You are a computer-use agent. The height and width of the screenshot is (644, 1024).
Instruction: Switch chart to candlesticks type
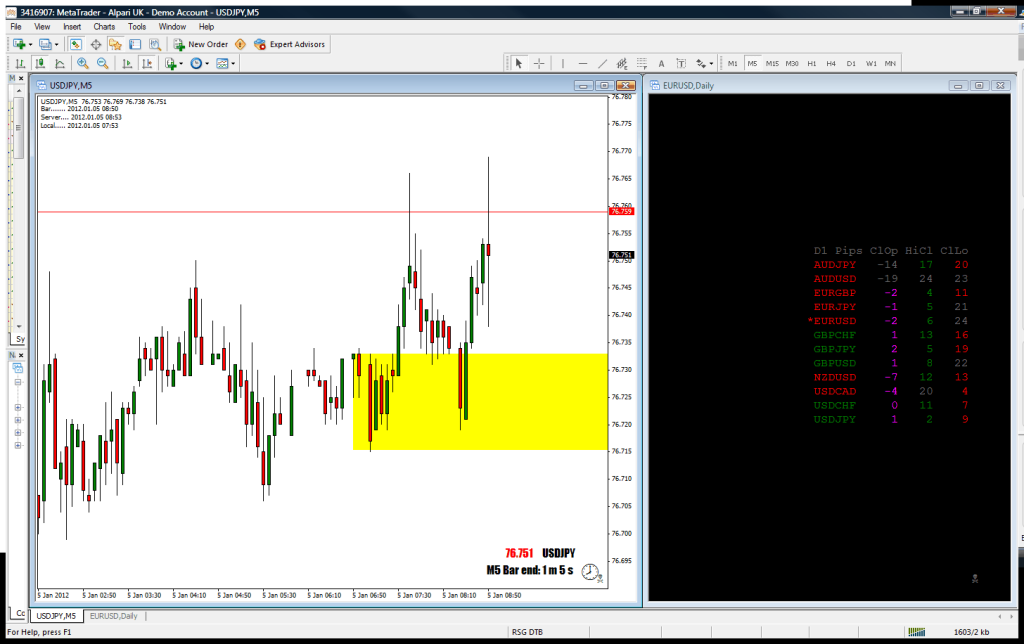[x=40, y=63]
